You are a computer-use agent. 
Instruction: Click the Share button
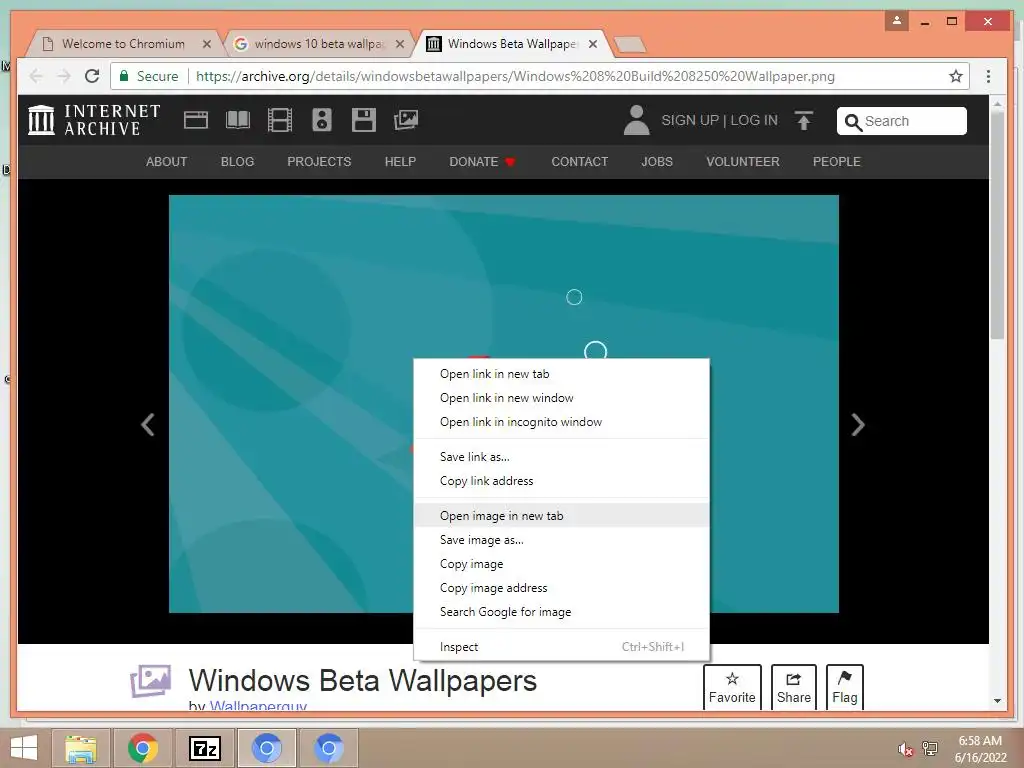tap(793, 687)
